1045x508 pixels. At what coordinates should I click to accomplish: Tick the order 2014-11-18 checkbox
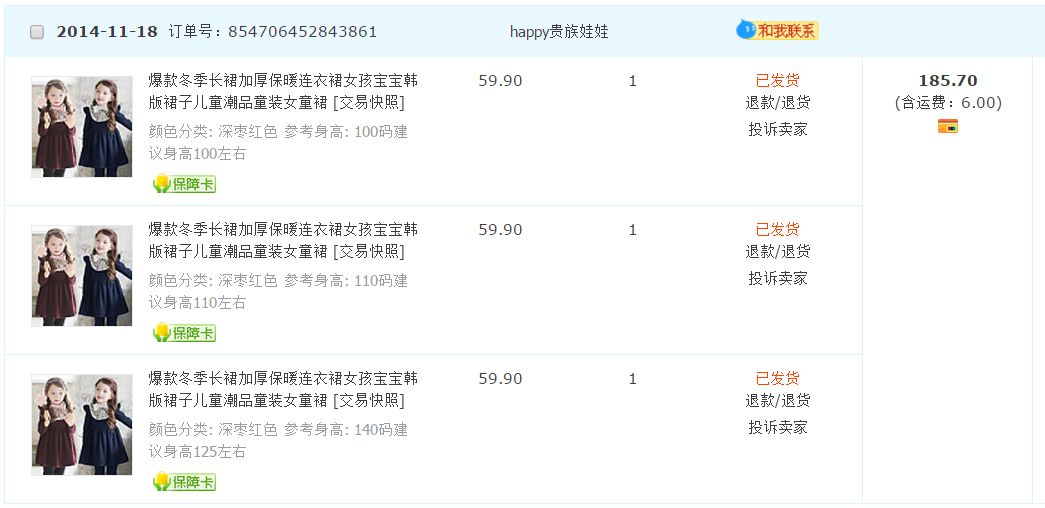coord(37,32)
